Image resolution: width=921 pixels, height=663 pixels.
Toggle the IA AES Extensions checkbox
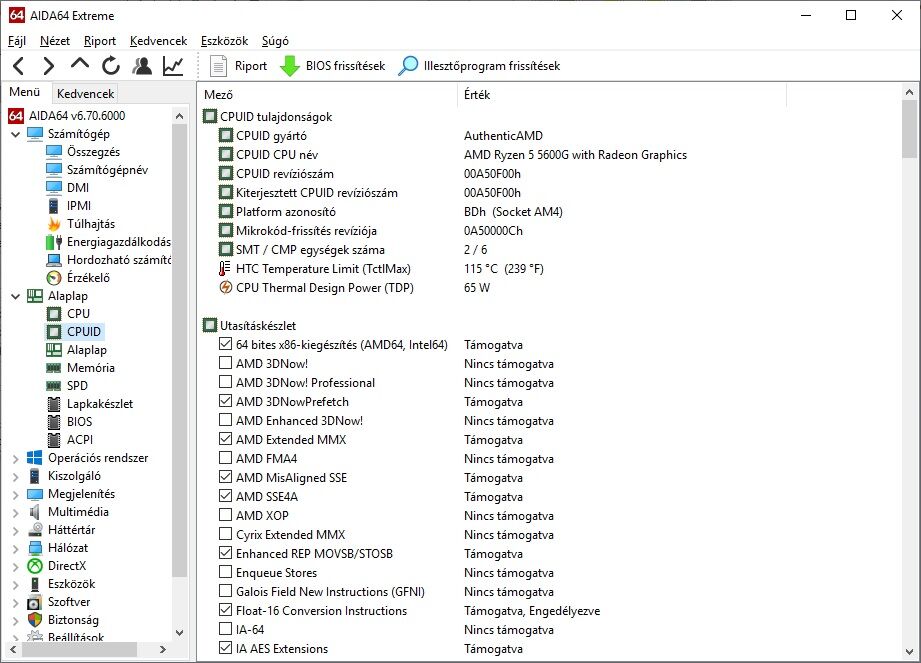pyautogui.click(x=226, y=649)
